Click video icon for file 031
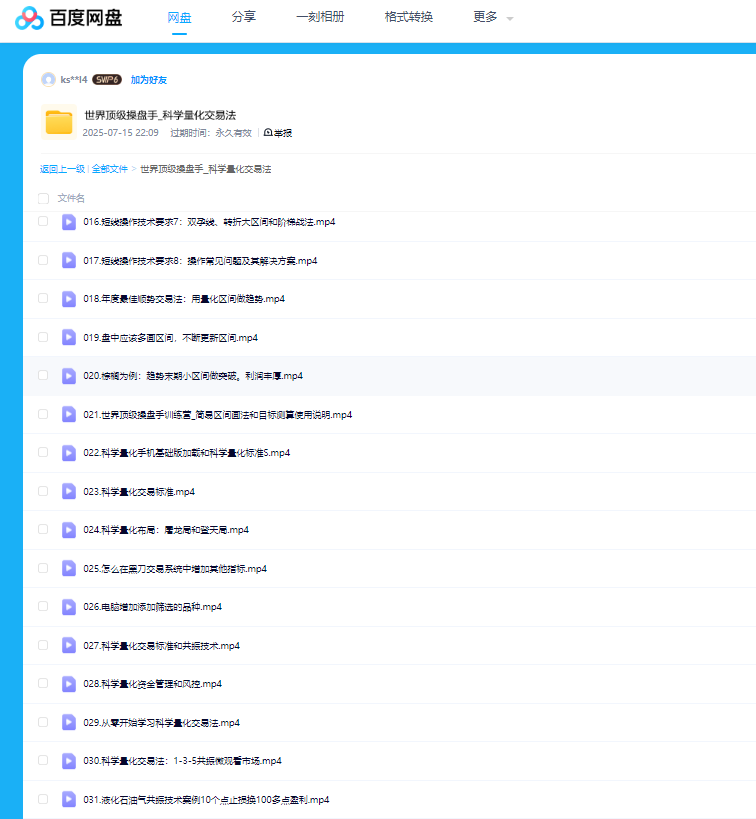 (x=69, y=799)
